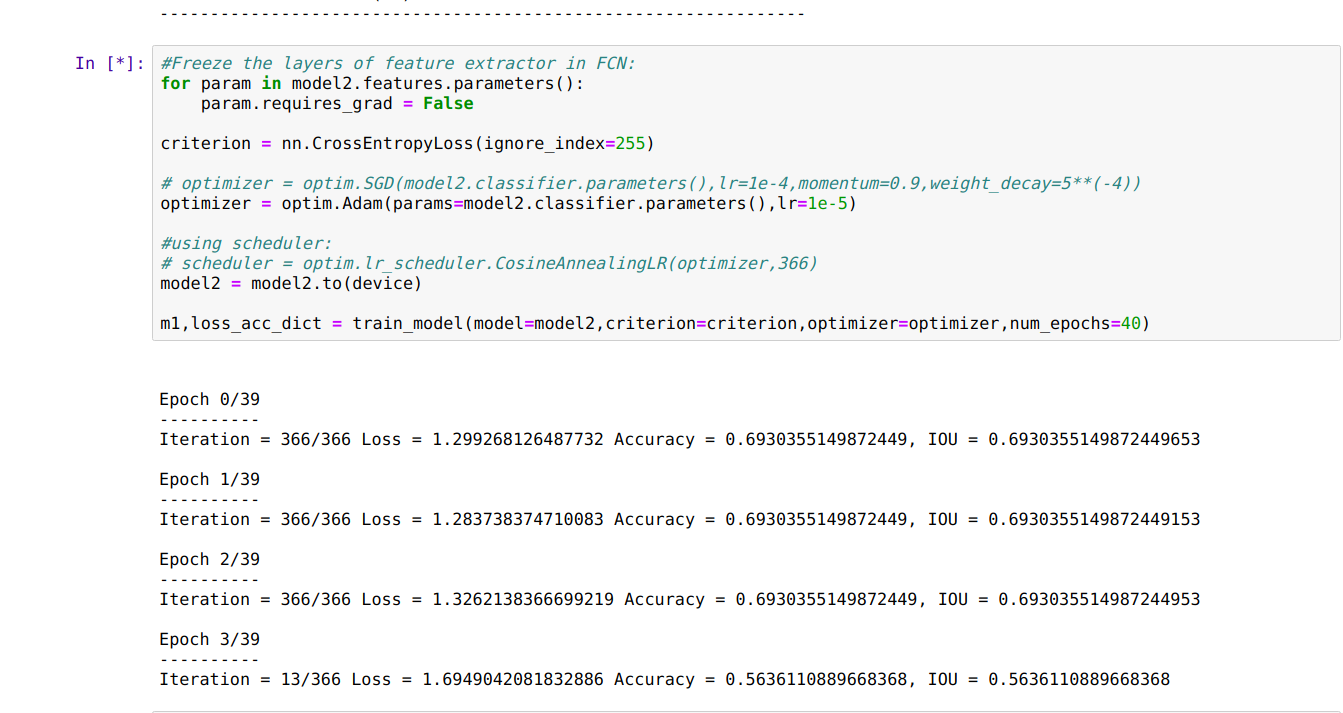Click the train_model call line
Image resolution: width=1343 pixels, height=713 pixels.
click(x=655, y=323)
